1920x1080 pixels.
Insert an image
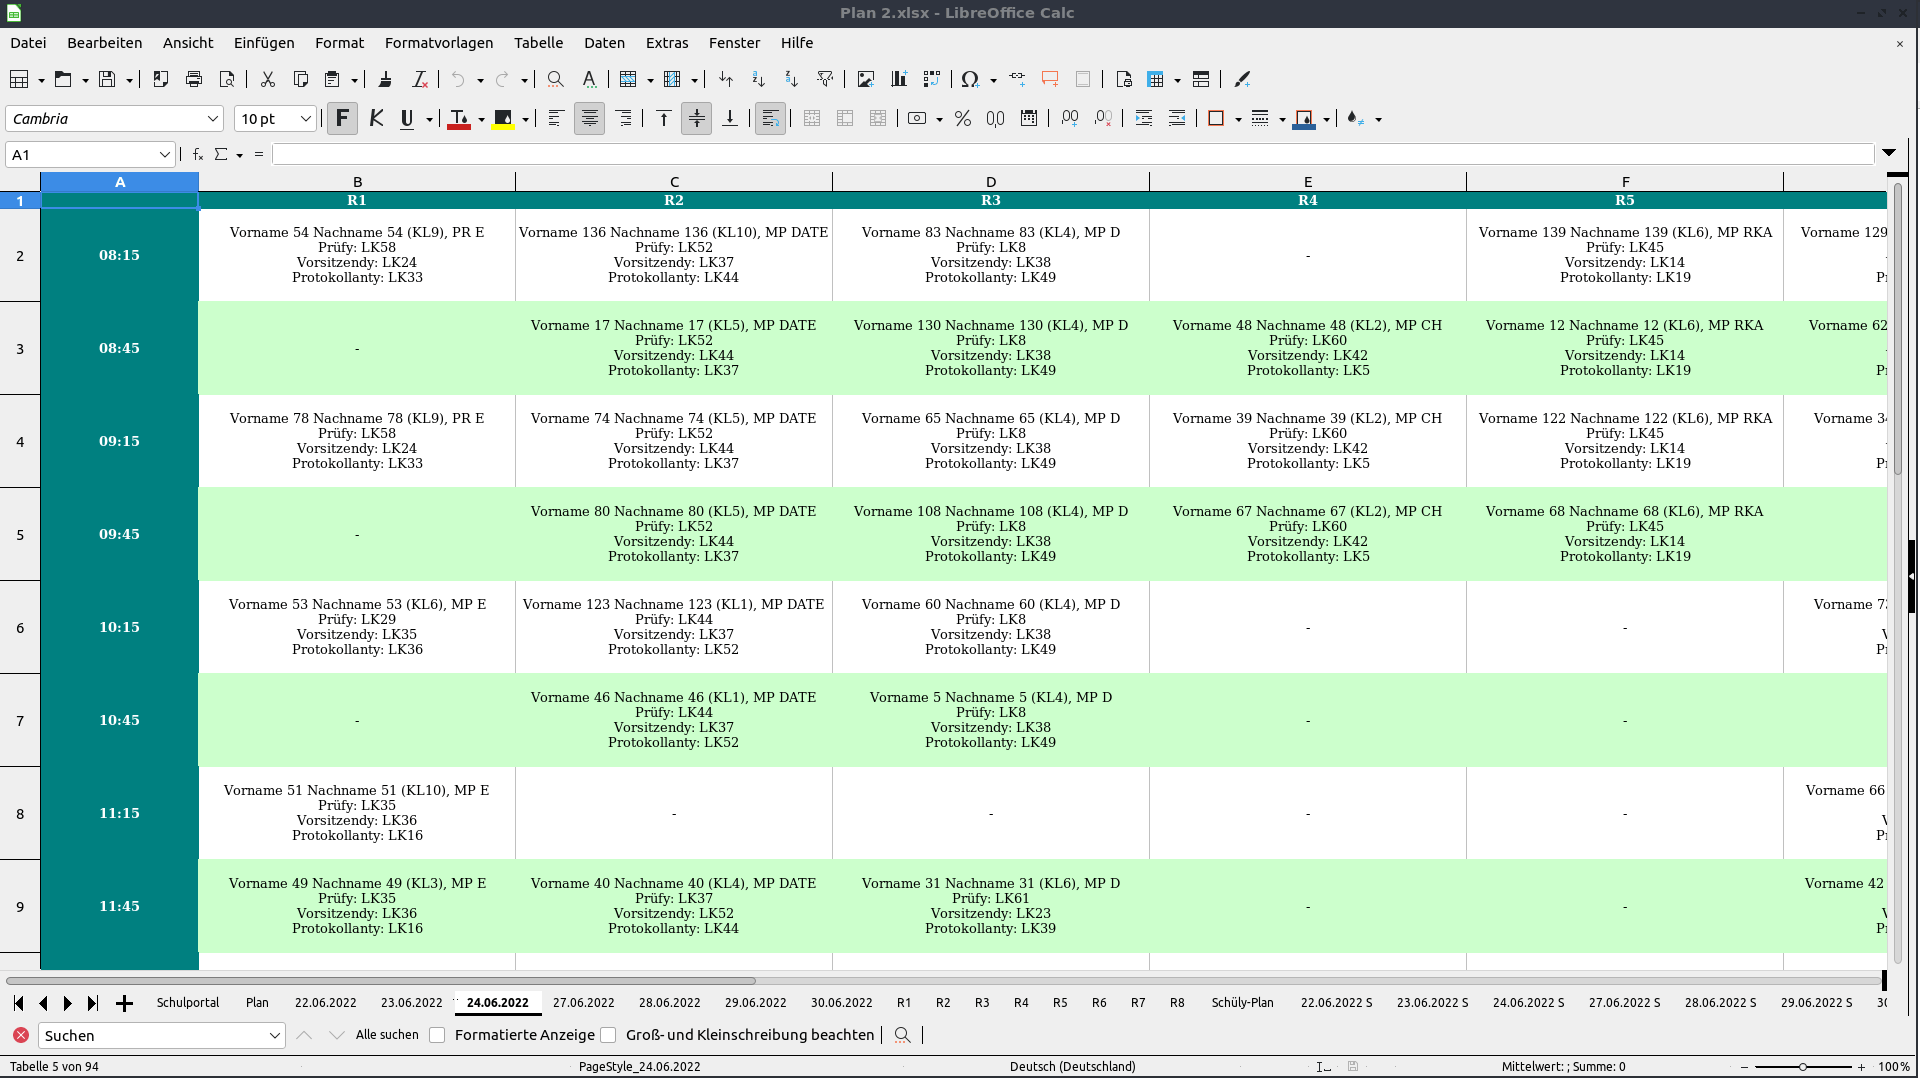865,79
